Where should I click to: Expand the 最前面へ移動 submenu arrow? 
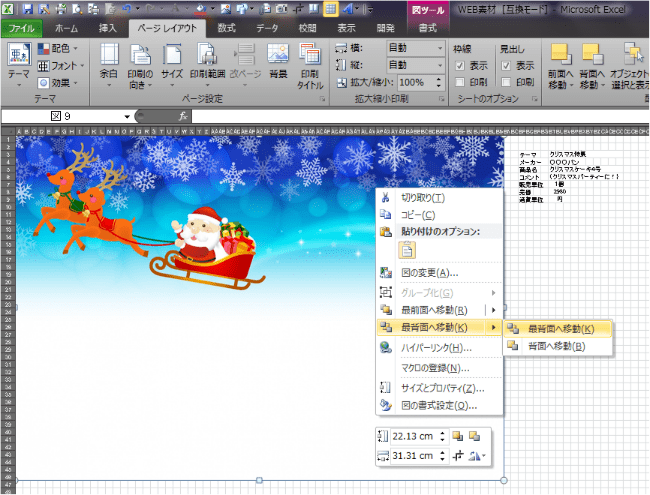pyautogui.click(x=494, y=310)
